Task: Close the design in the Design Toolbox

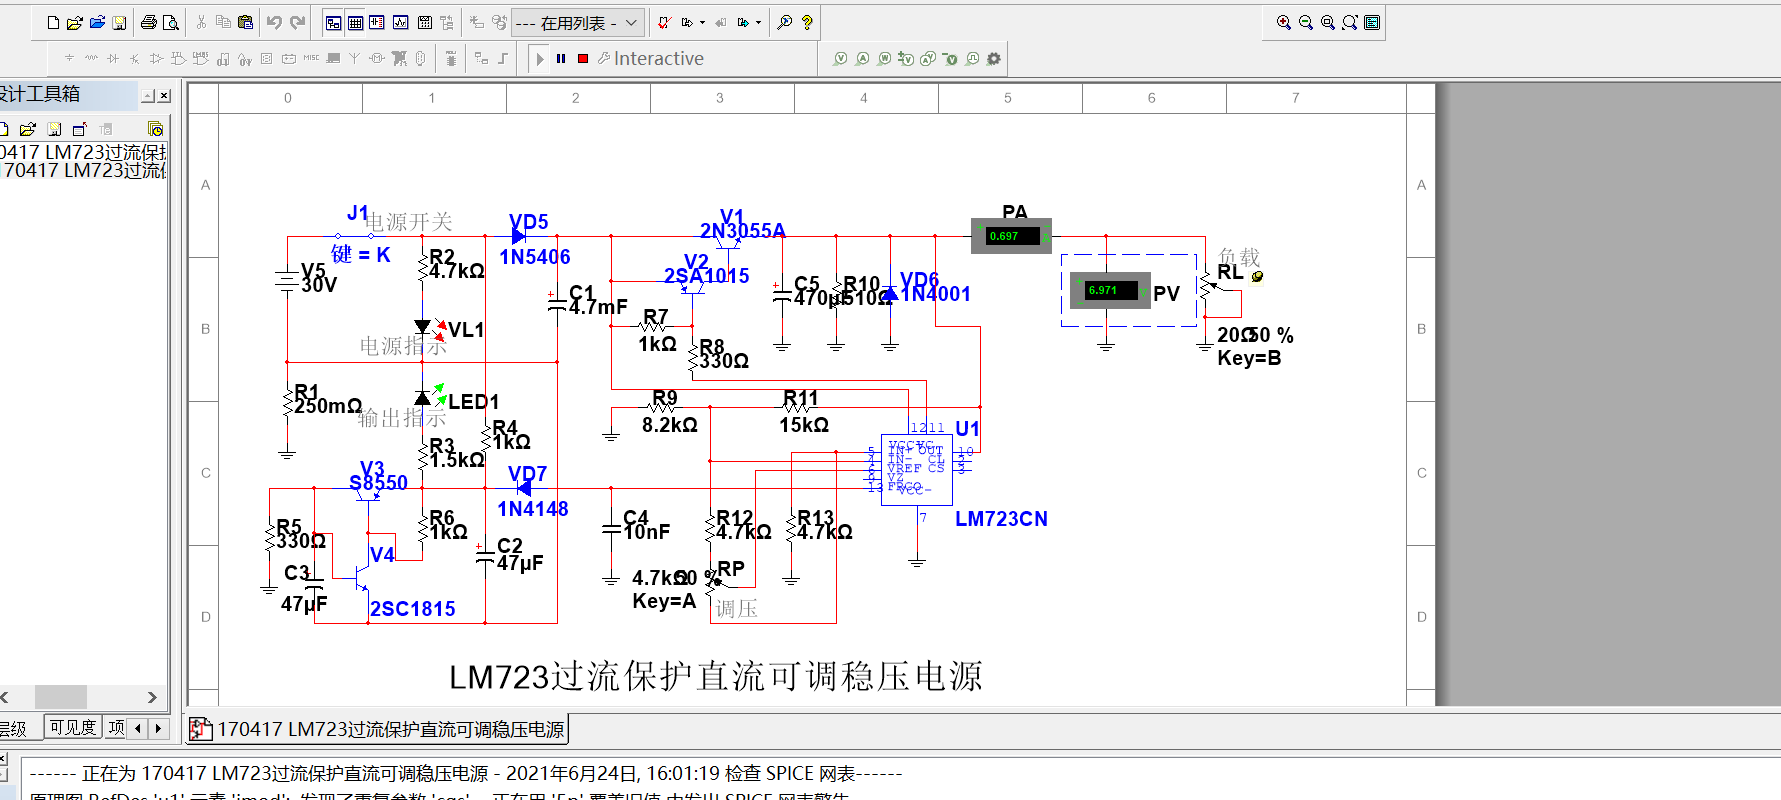Action: 80,129
